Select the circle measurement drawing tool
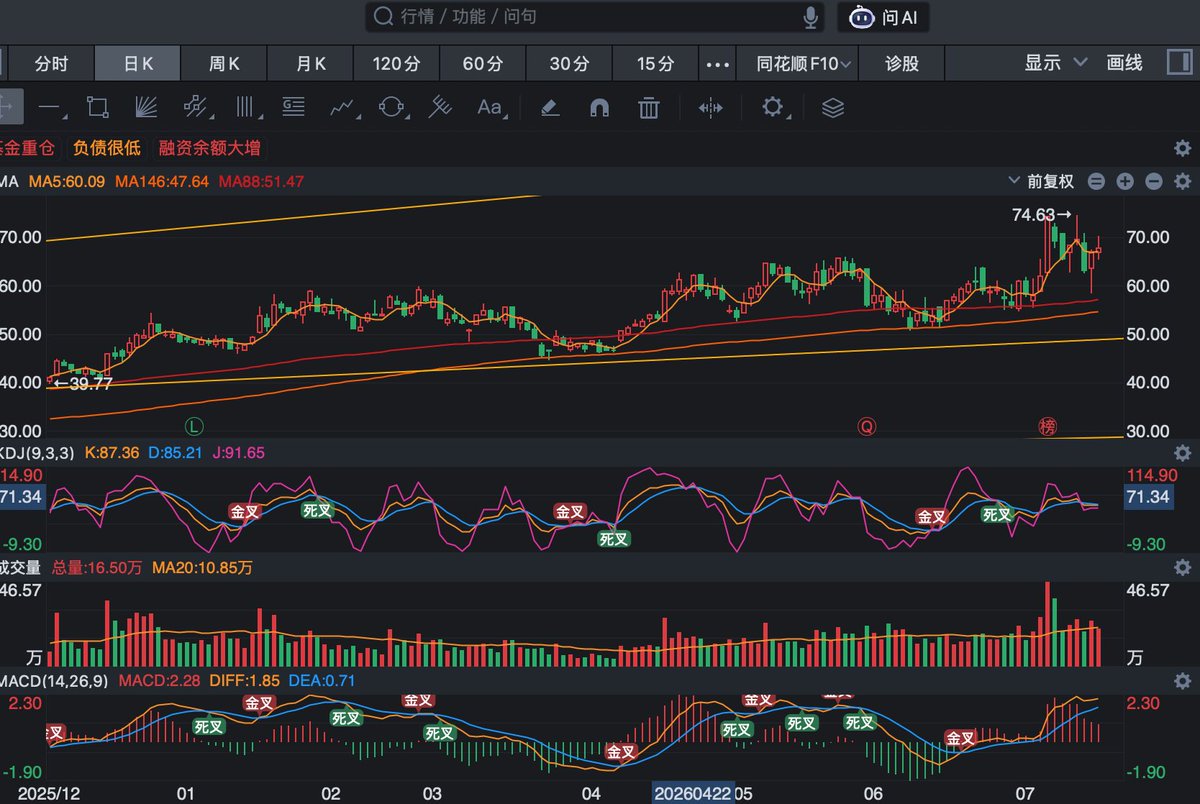The height and width of the screenshot is (804, 1200). [x=391, y=107]
